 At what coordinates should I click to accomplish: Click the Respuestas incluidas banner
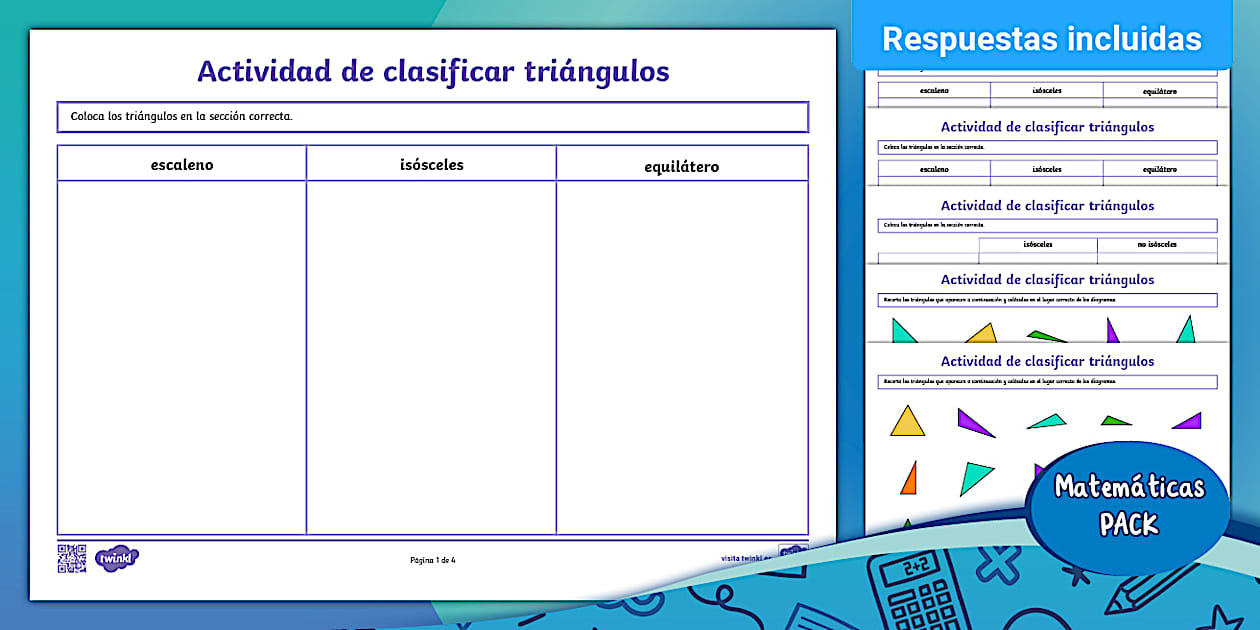pos(1041,38)
